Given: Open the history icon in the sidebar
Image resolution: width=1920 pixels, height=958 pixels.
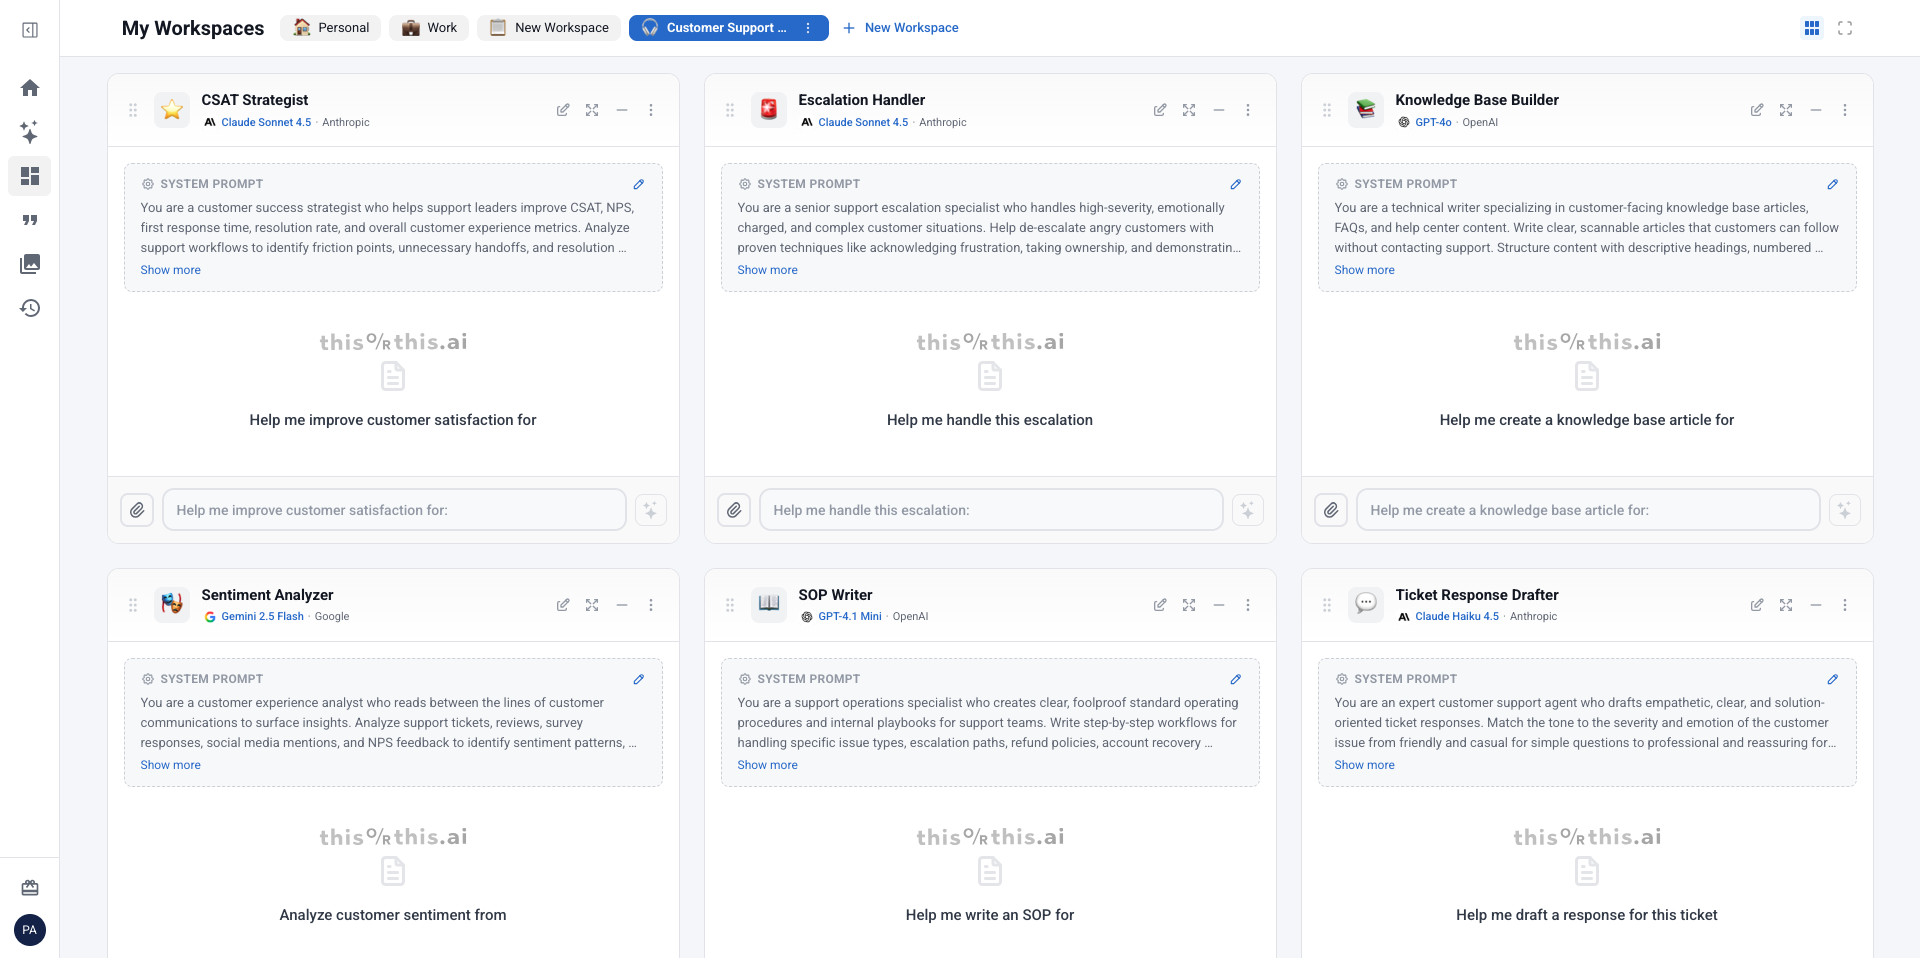Looking at the screenshot, I should (30, 308).
